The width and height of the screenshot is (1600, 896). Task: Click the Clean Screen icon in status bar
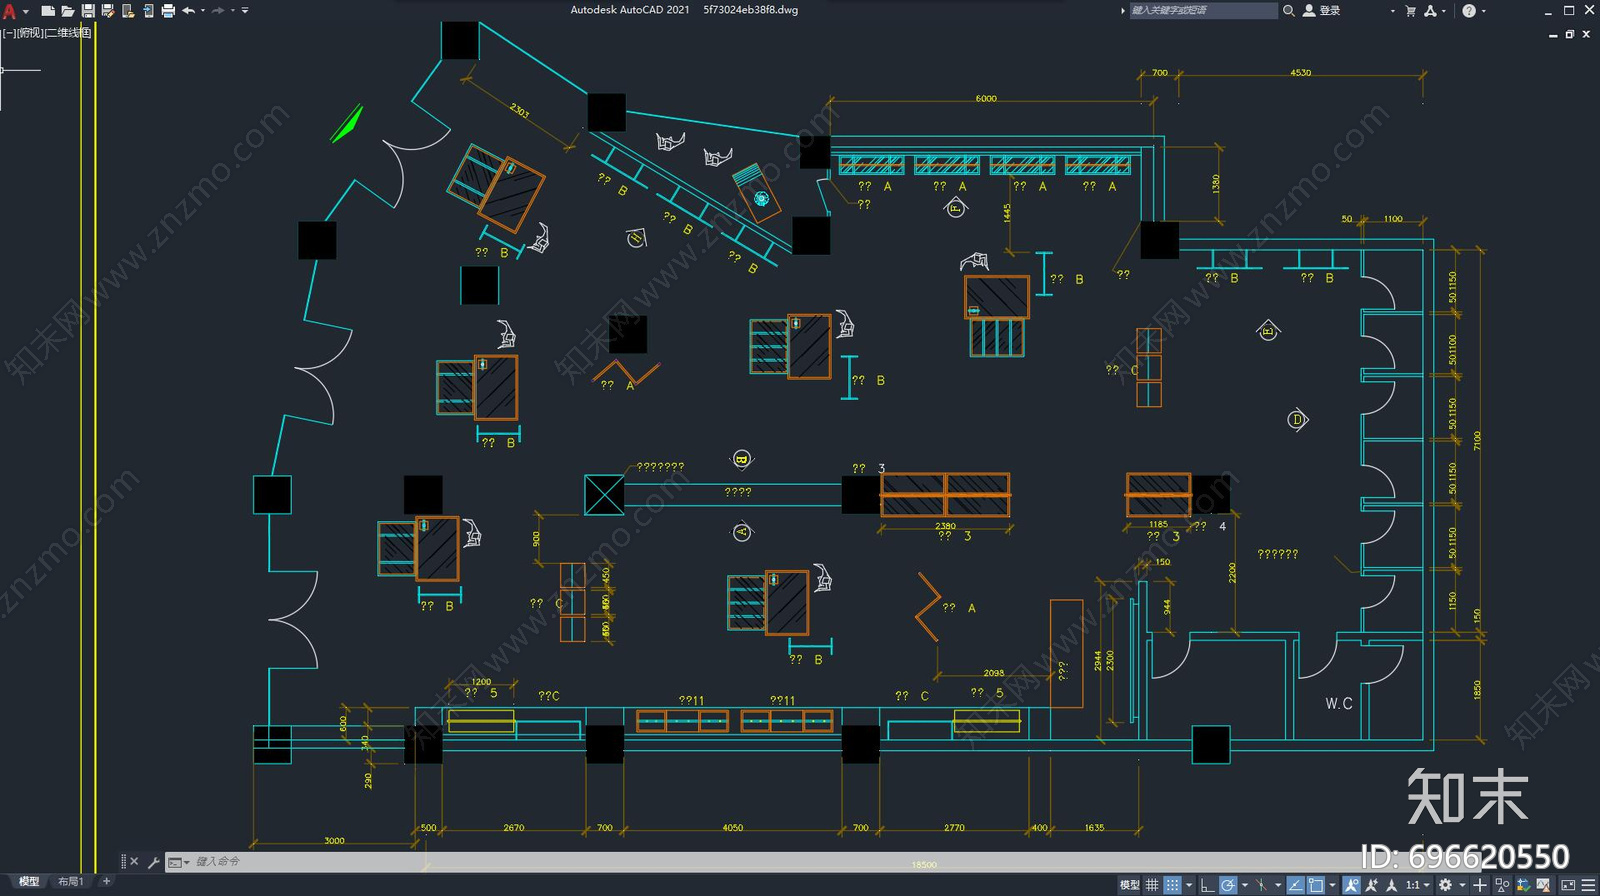1568,885
